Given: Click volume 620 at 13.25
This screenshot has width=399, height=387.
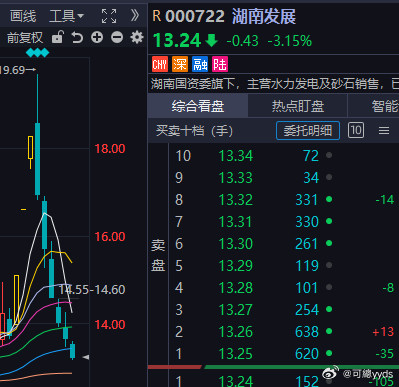Looking at the screenshot, I should click(307, 354).
